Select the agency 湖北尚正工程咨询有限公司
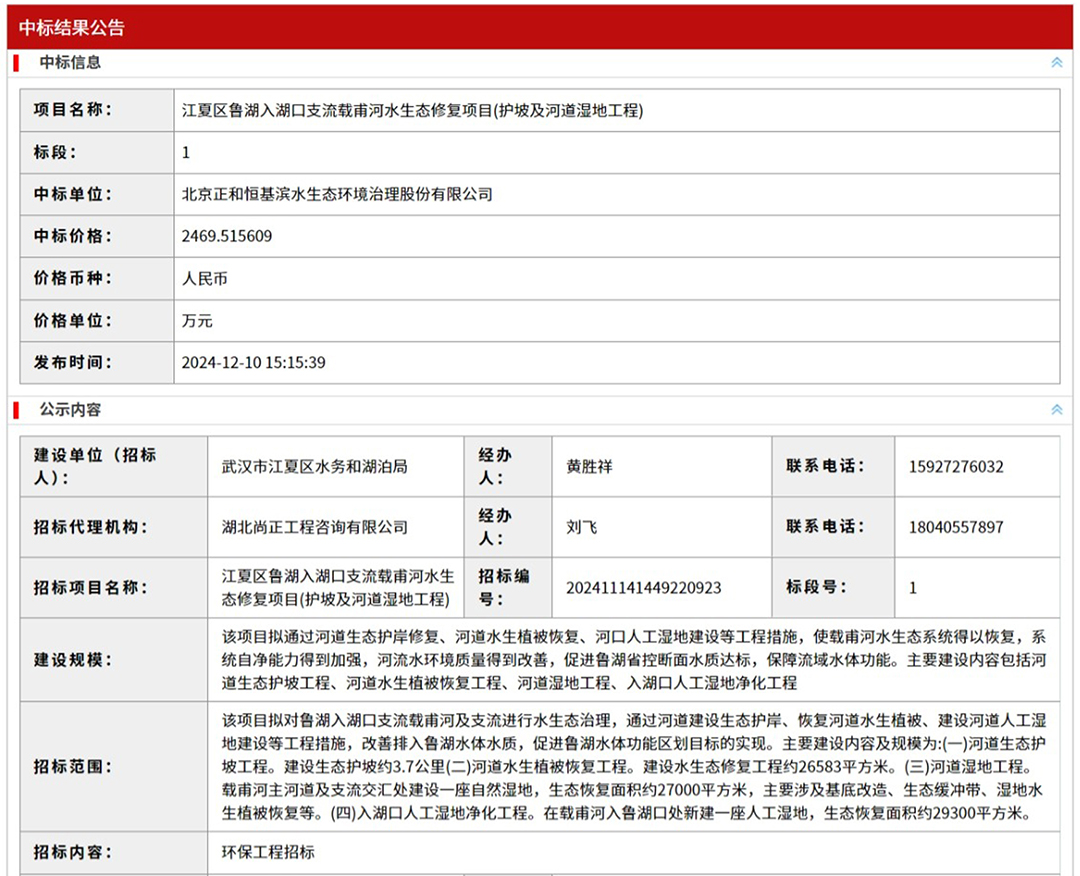 click(314, 526)
